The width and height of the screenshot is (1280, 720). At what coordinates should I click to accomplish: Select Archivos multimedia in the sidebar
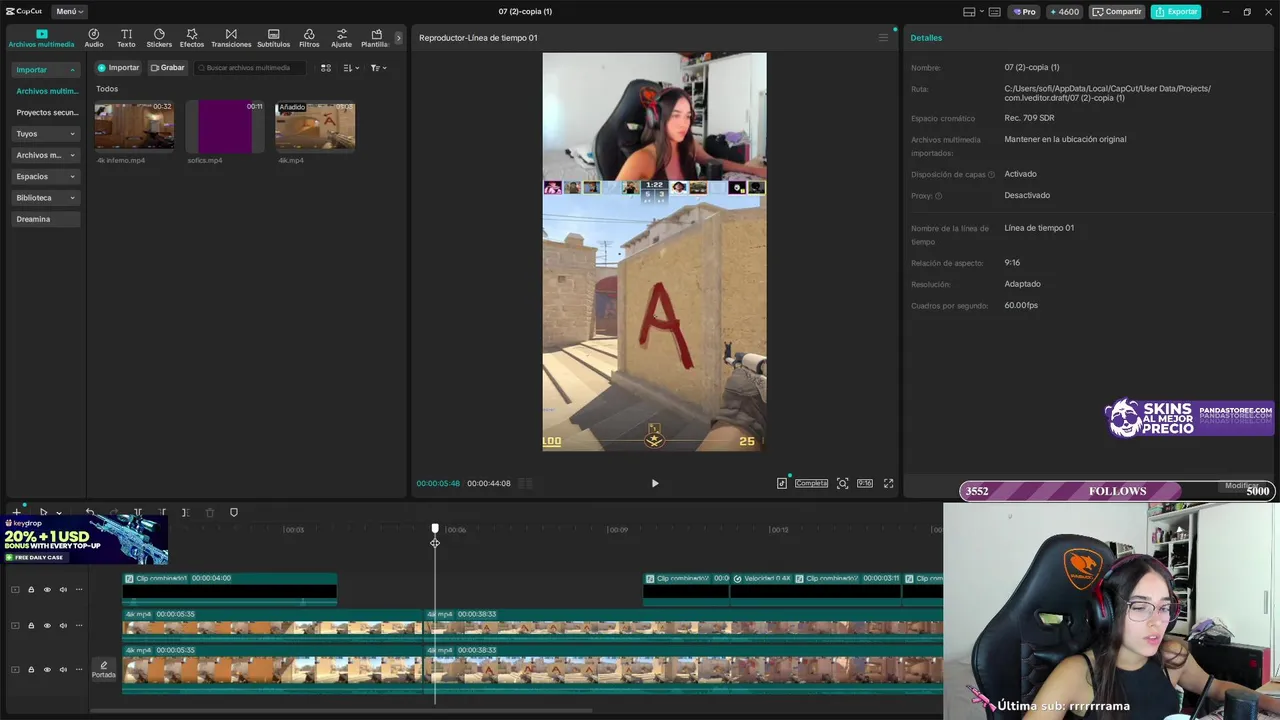tap(46, 91)
